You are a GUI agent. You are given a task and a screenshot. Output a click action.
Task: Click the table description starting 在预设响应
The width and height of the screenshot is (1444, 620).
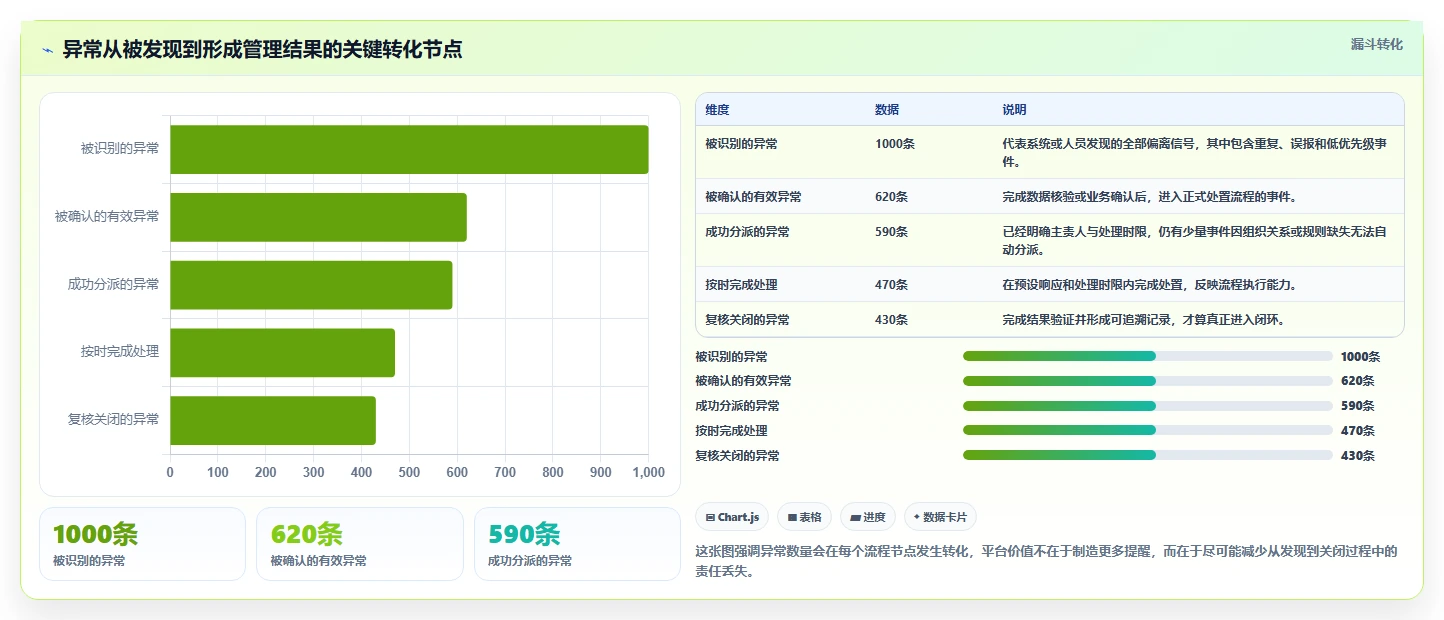coord(1150,285)
